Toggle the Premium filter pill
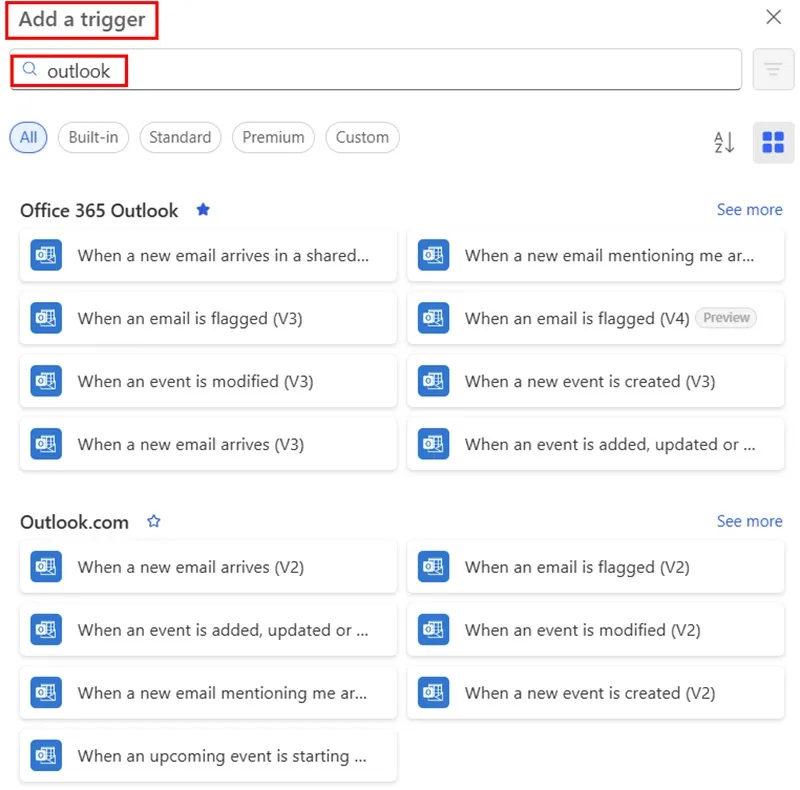800x790 pixels. coord(273,137)
